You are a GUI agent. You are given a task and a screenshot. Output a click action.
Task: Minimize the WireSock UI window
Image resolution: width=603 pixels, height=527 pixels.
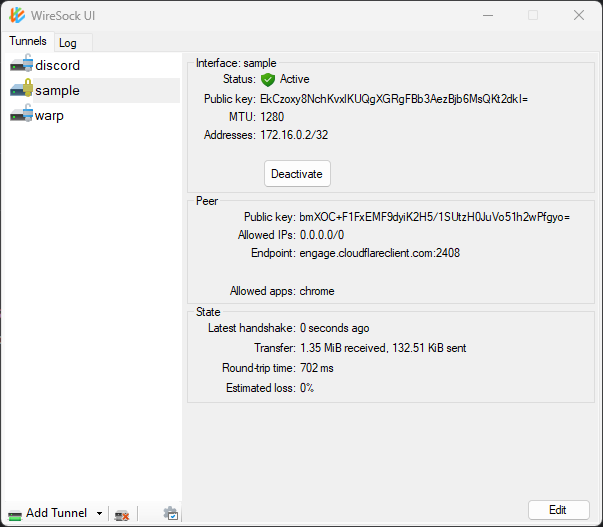[x=488, y=15]
